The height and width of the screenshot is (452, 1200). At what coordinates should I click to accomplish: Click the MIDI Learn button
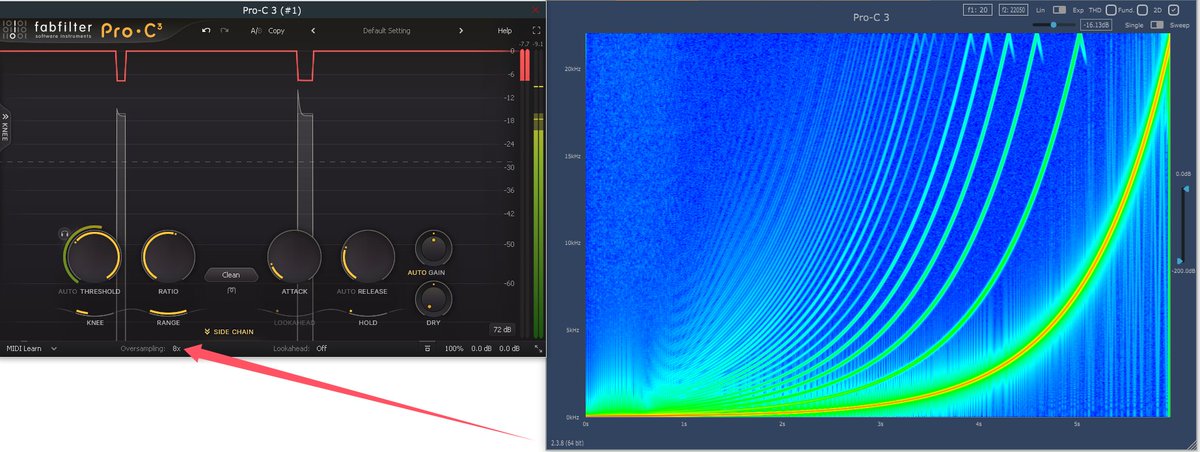(25, 349)
